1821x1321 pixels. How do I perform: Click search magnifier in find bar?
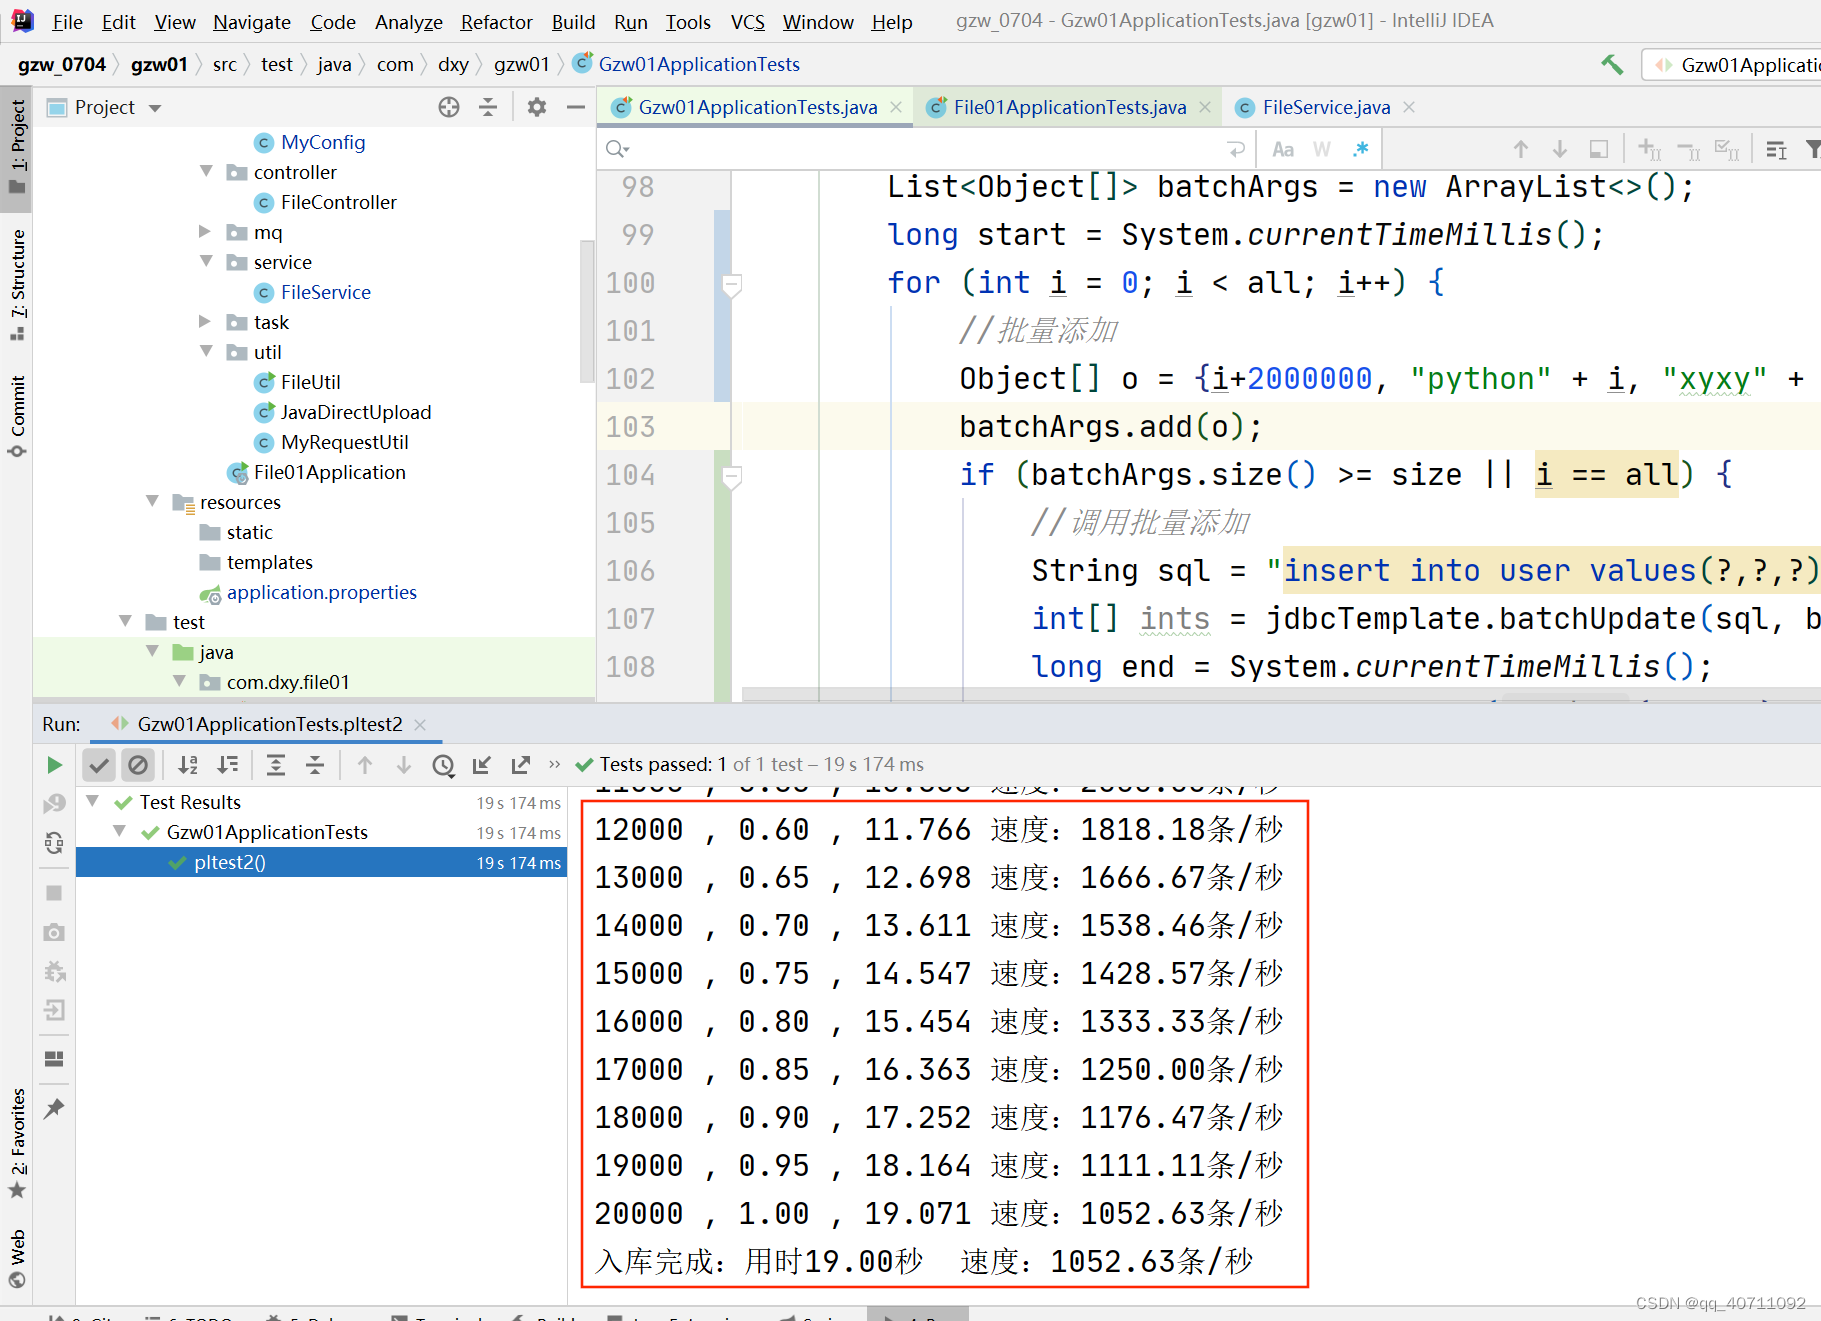617,149
